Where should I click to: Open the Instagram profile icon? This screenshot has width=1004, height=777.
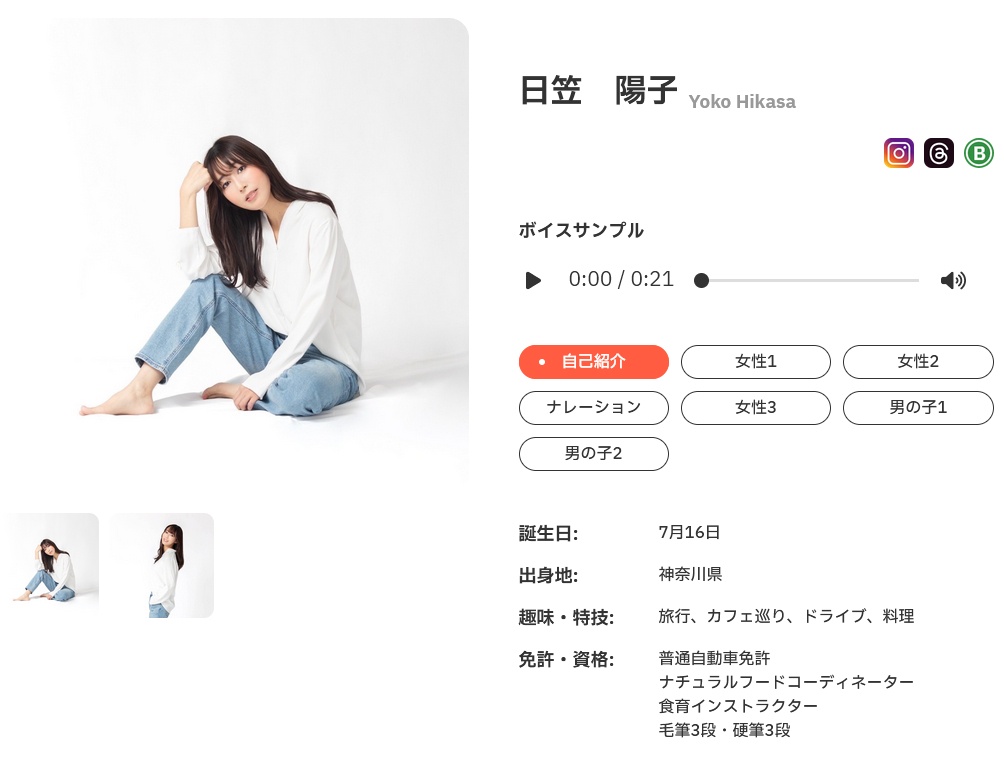click(898, 153)
